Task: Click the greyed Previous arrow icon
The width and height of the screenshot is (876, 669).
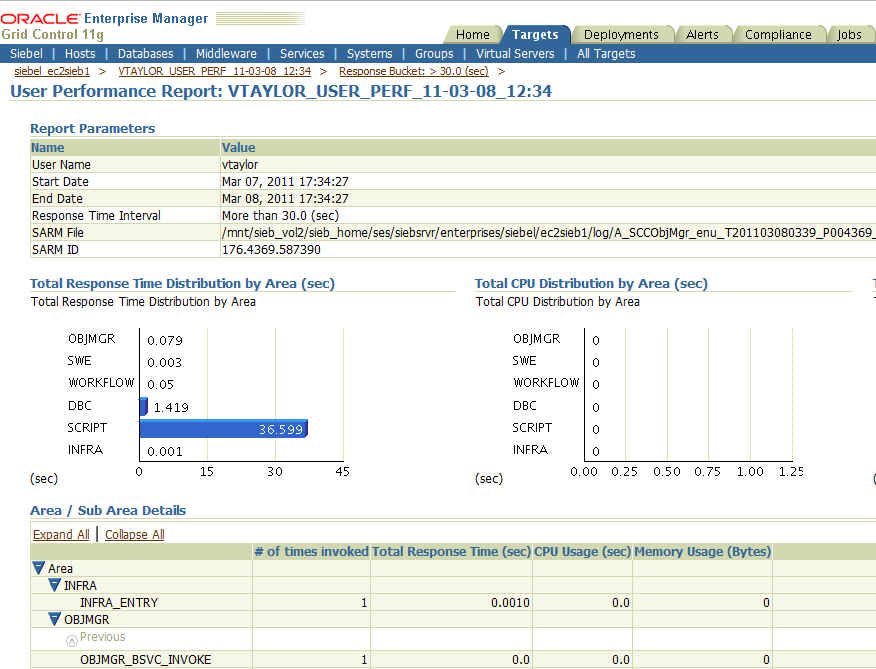Action: coord(72,640)
